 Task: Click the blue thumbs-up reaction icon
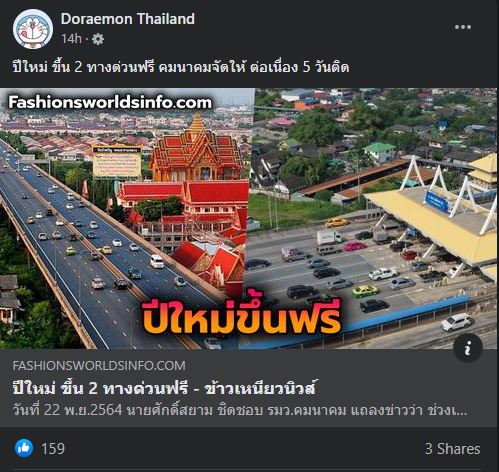(24, 448)
